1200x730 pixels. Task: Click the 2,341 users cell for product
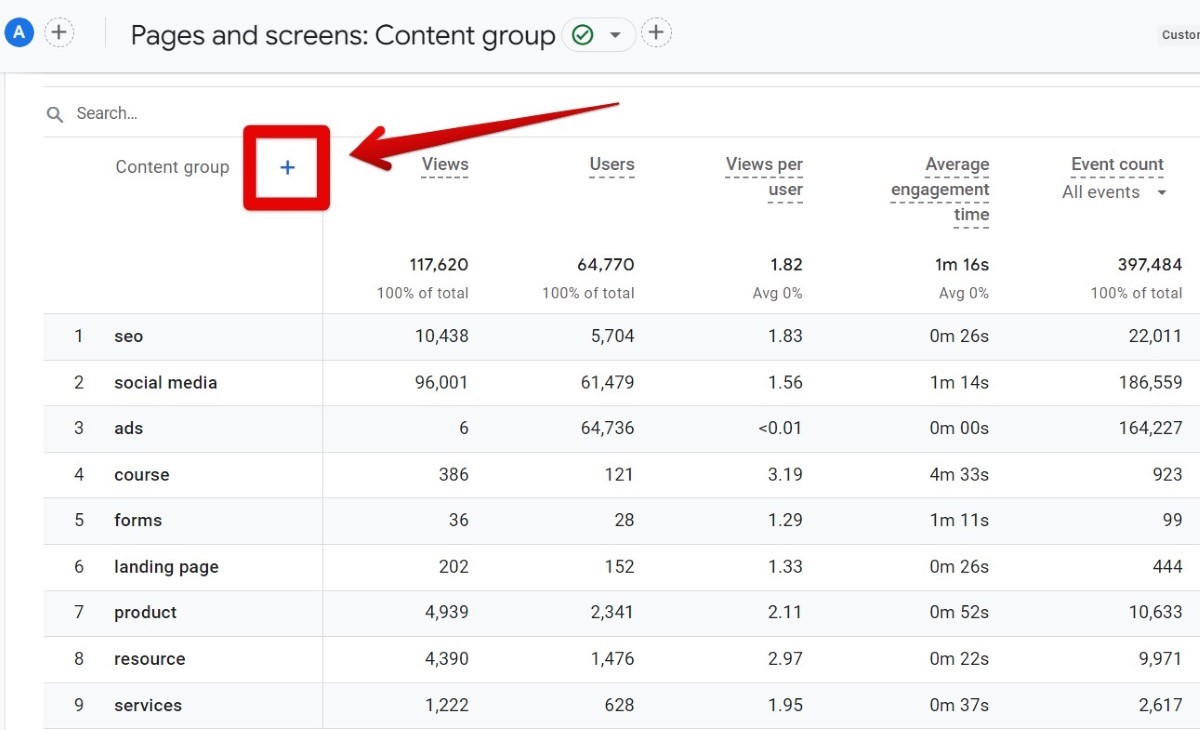coord(612,613)
